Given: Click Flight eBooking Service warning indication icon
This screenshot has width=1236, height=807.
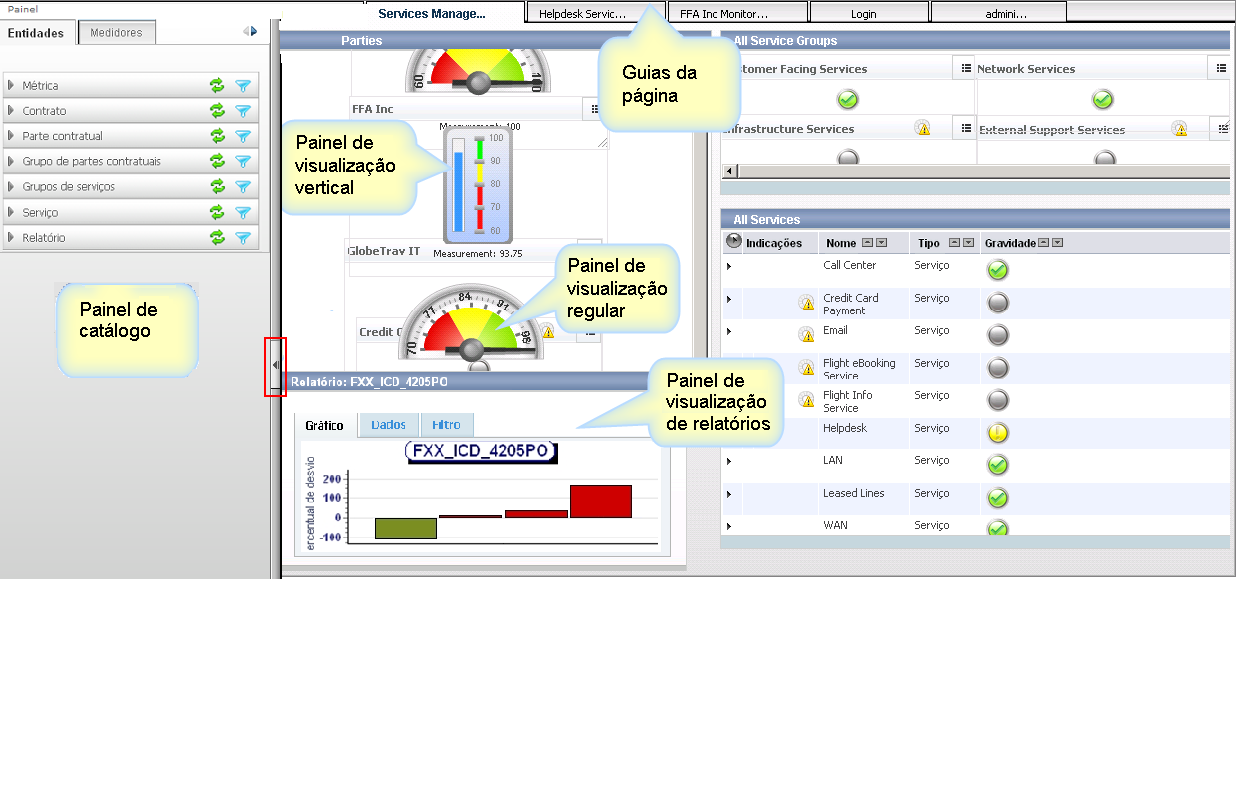Looking at the screenshot, I should coord(806,368).
